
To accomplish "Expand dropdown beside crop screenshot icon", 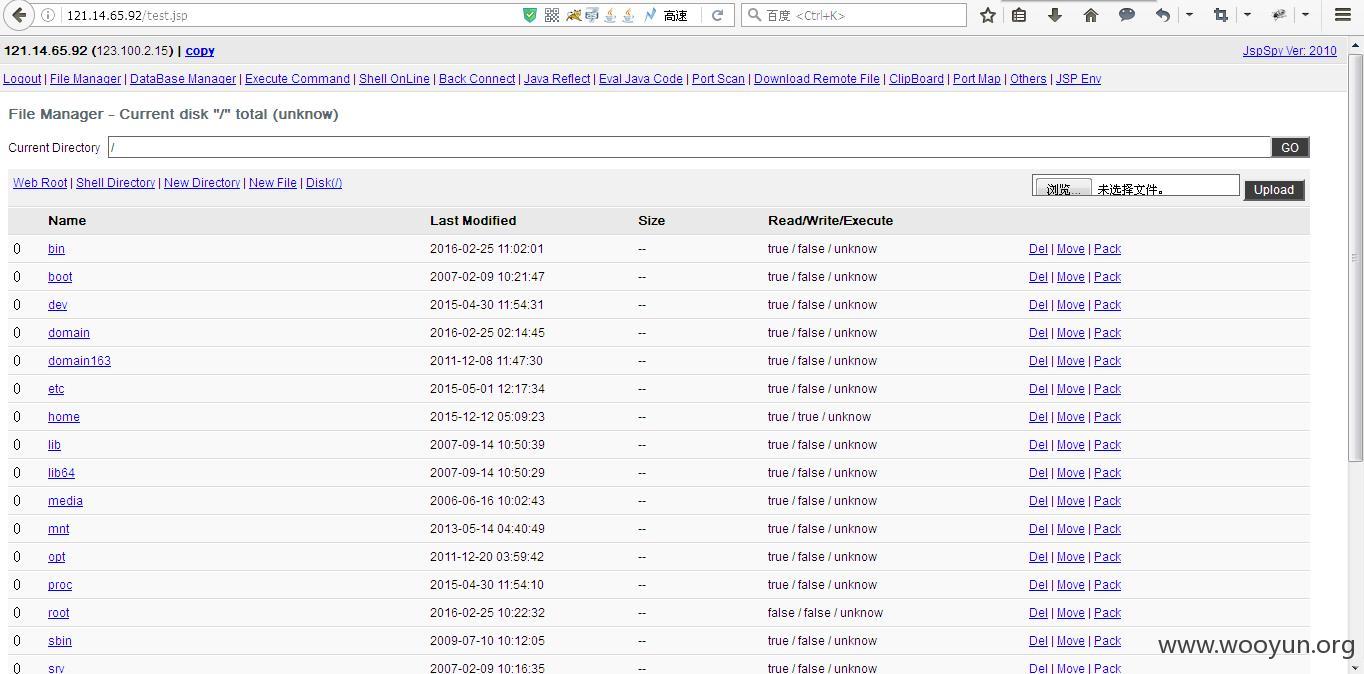I will [1247, 15].
